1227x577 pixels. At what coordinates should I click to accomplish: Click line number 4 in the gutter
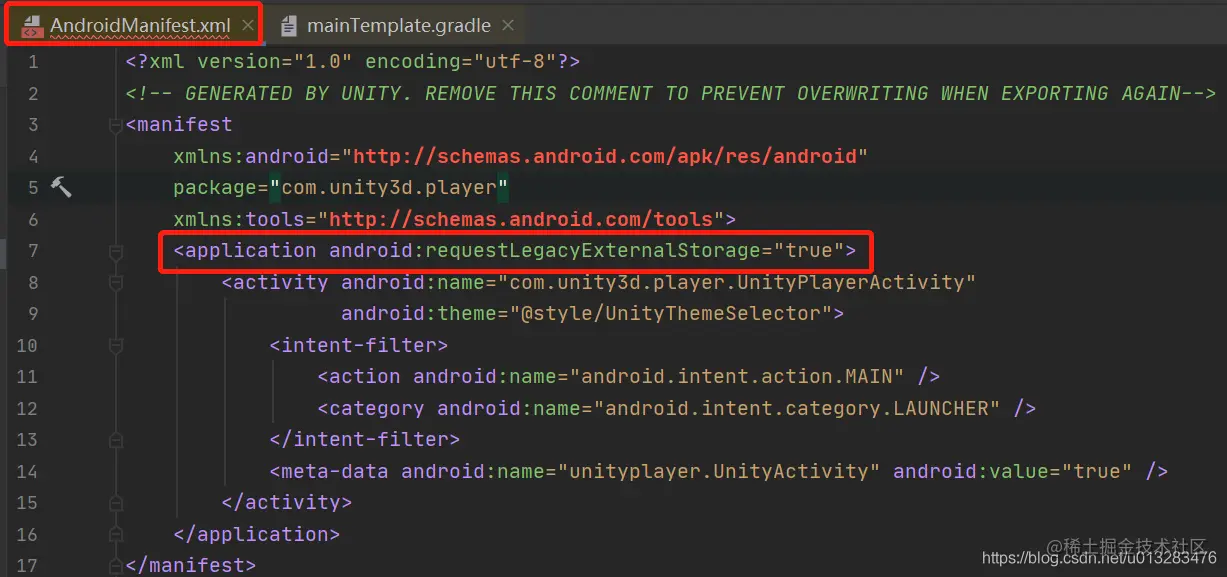point(33,156)
